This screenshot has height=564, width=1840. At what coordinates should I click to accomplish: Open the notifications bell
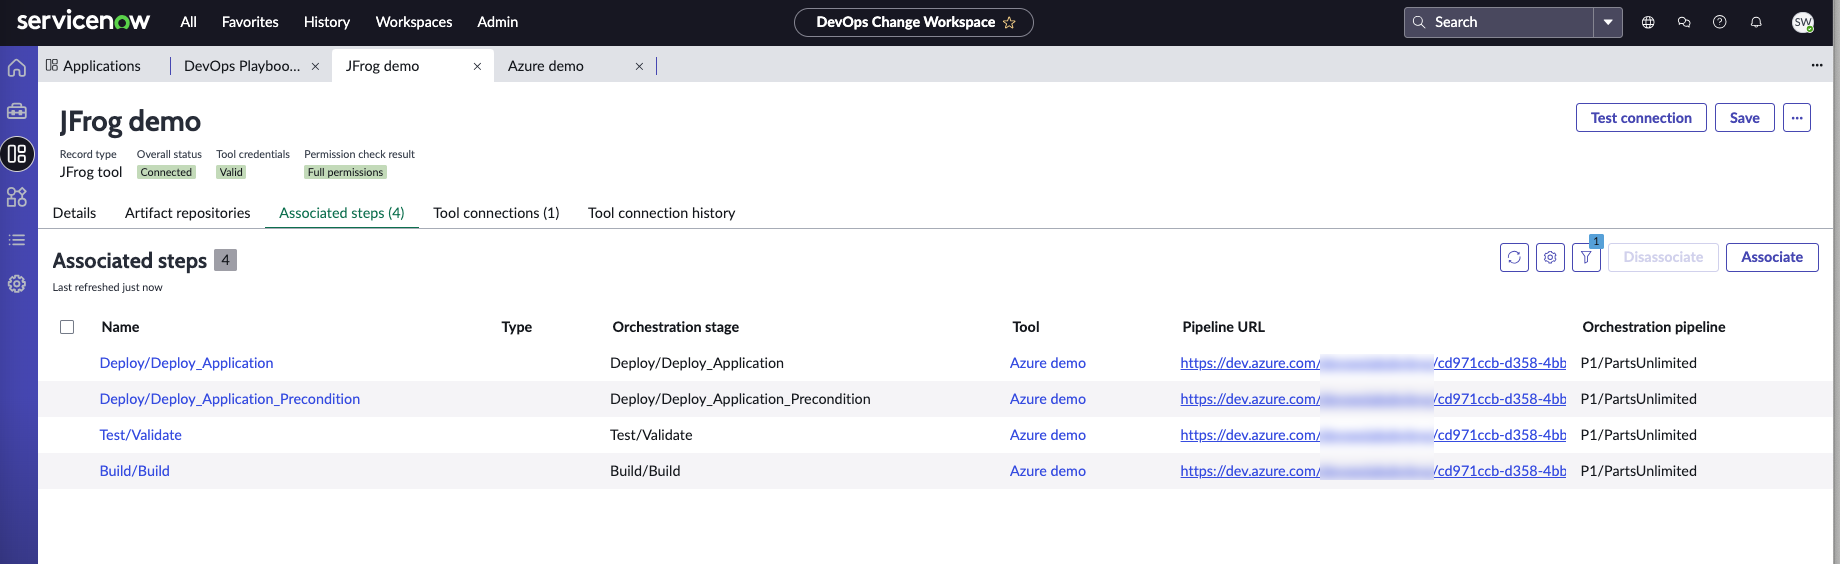pos(1756,22)
